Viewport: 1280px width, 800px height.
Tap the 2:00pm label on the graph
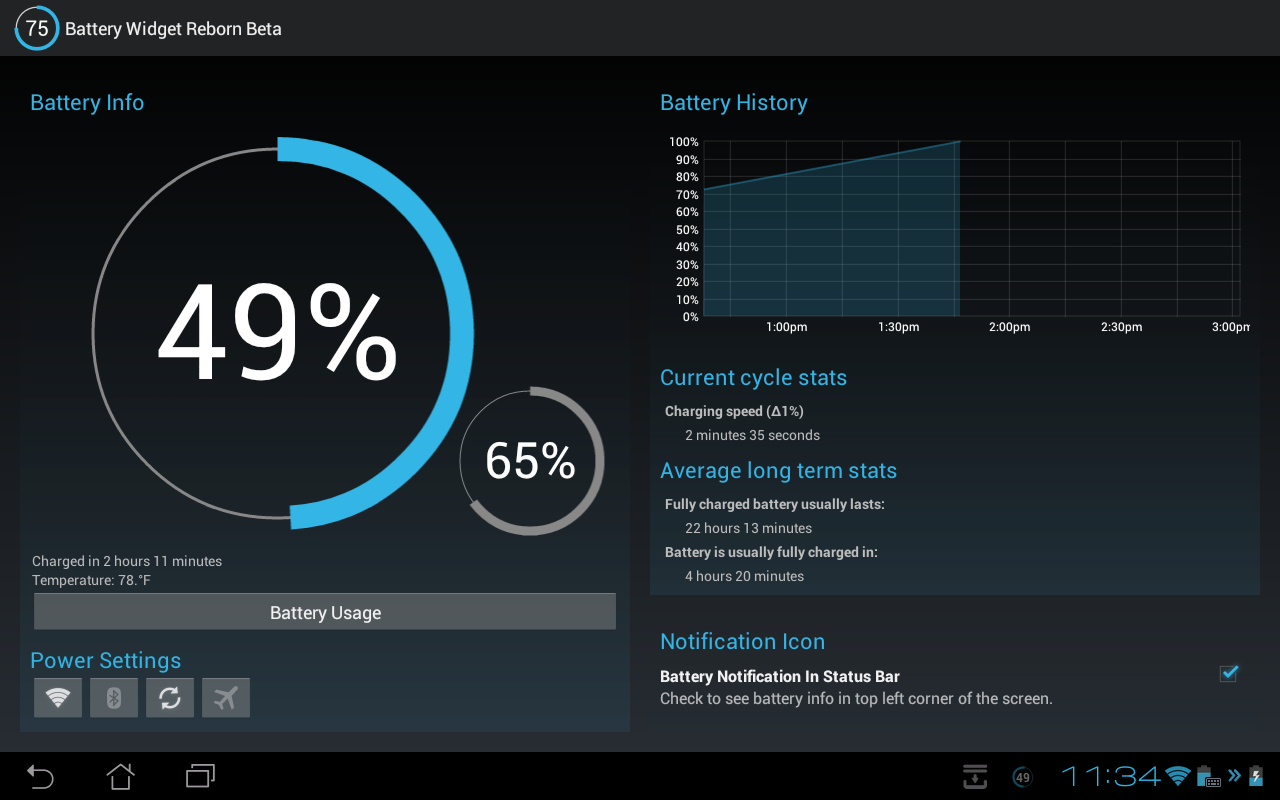[x=1010, y=327]
